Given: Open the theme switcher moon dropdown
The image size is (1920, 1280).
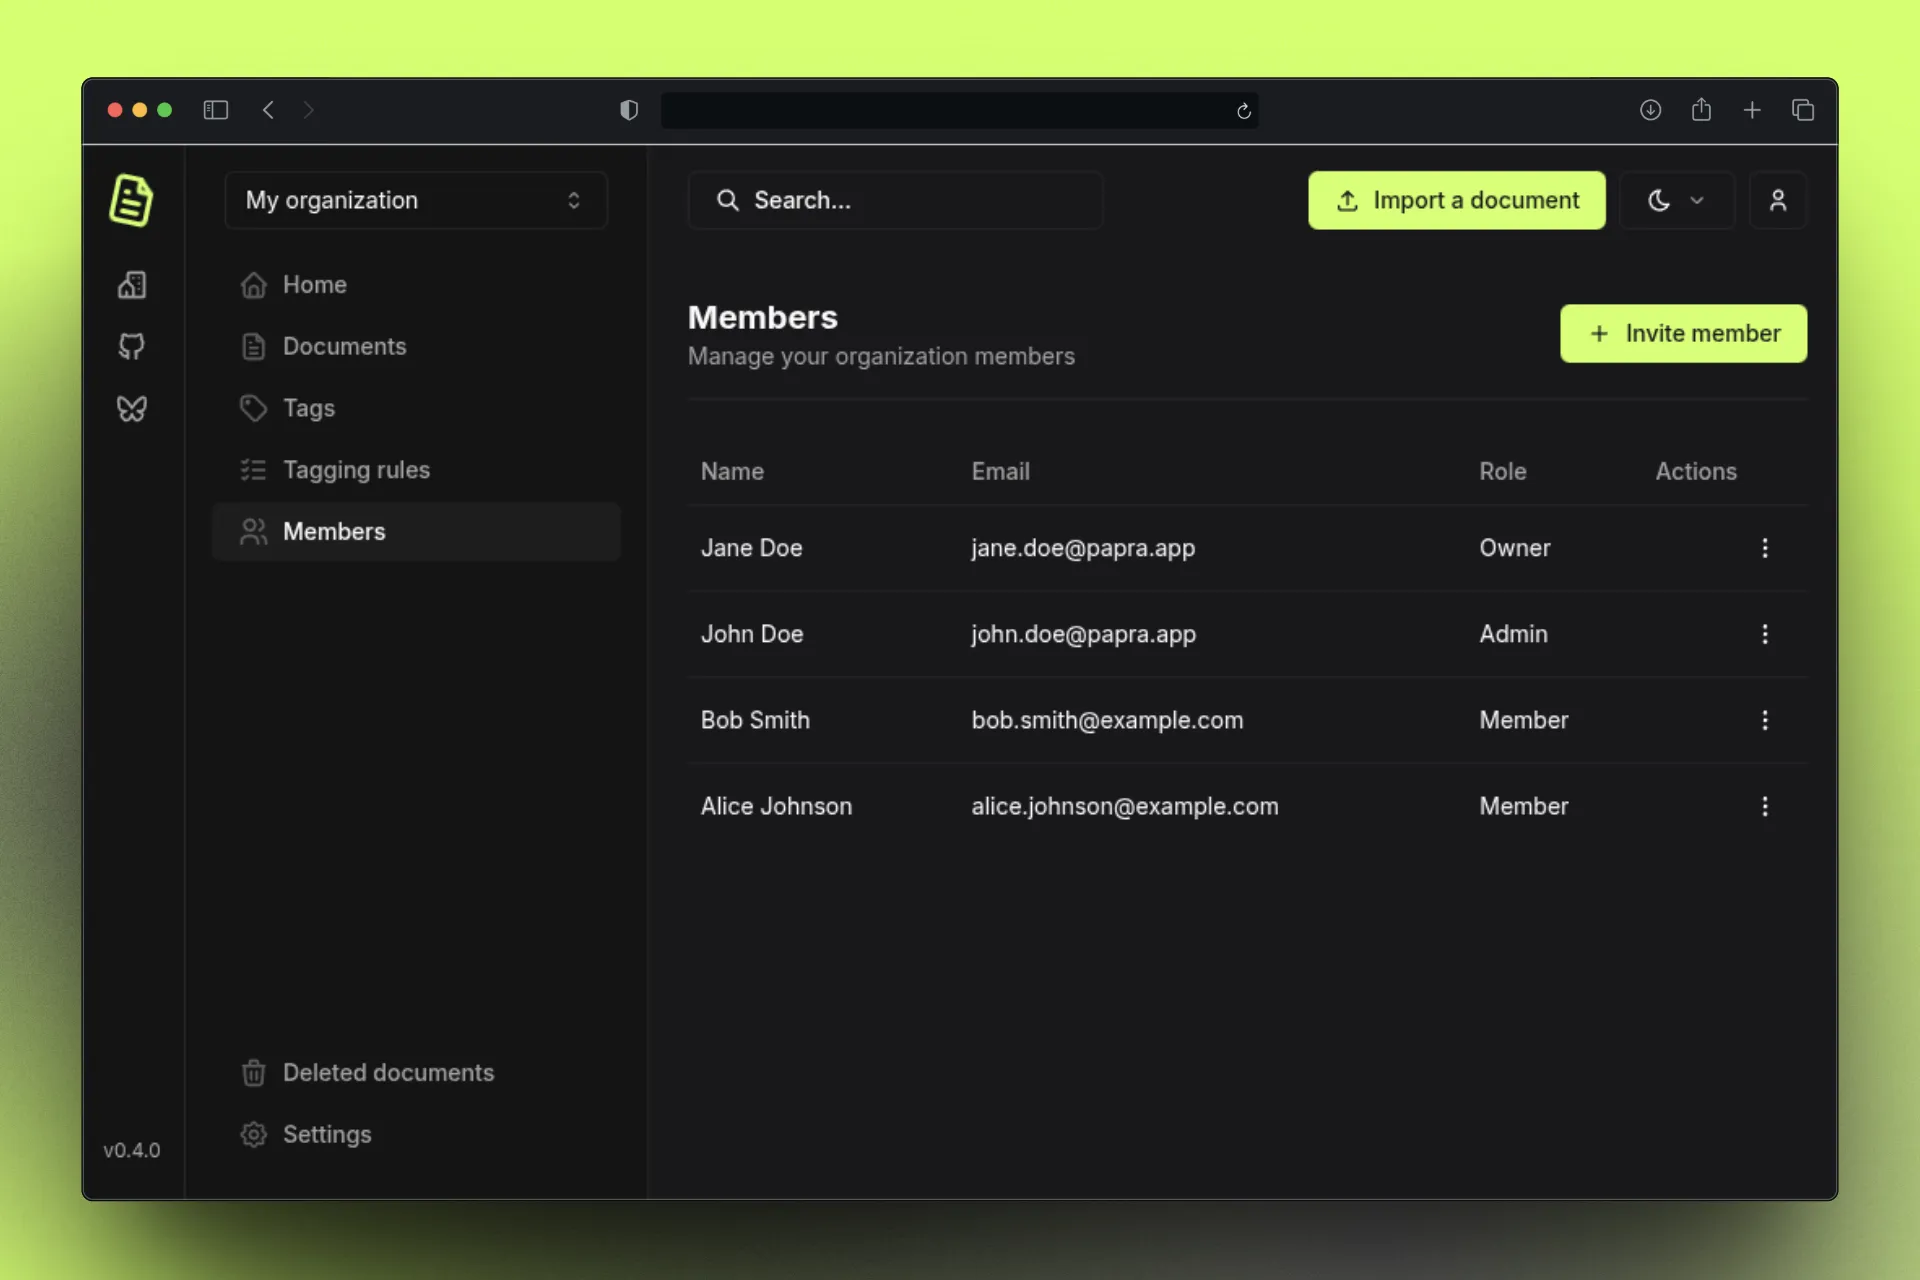Looking at the screenshot, I should pyautogui.click(x=1675, y=200).
